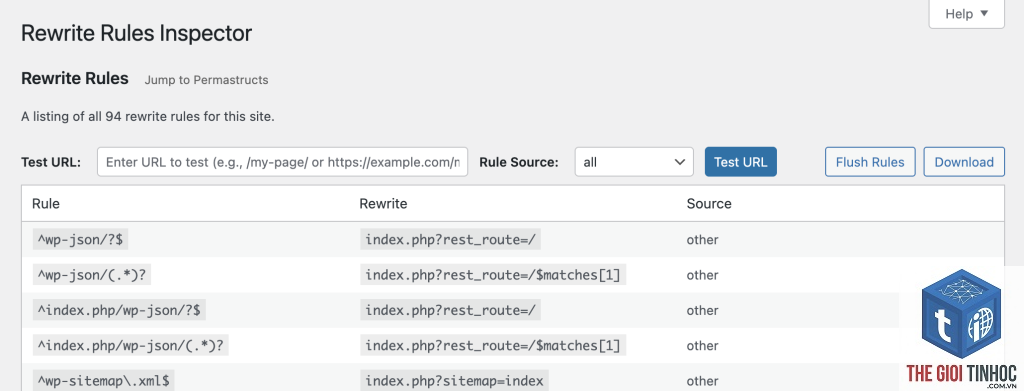Select source 'other' in ^wp-json/?$ row
This screenshot has width=1024, height=391.
tap(702, 240)
